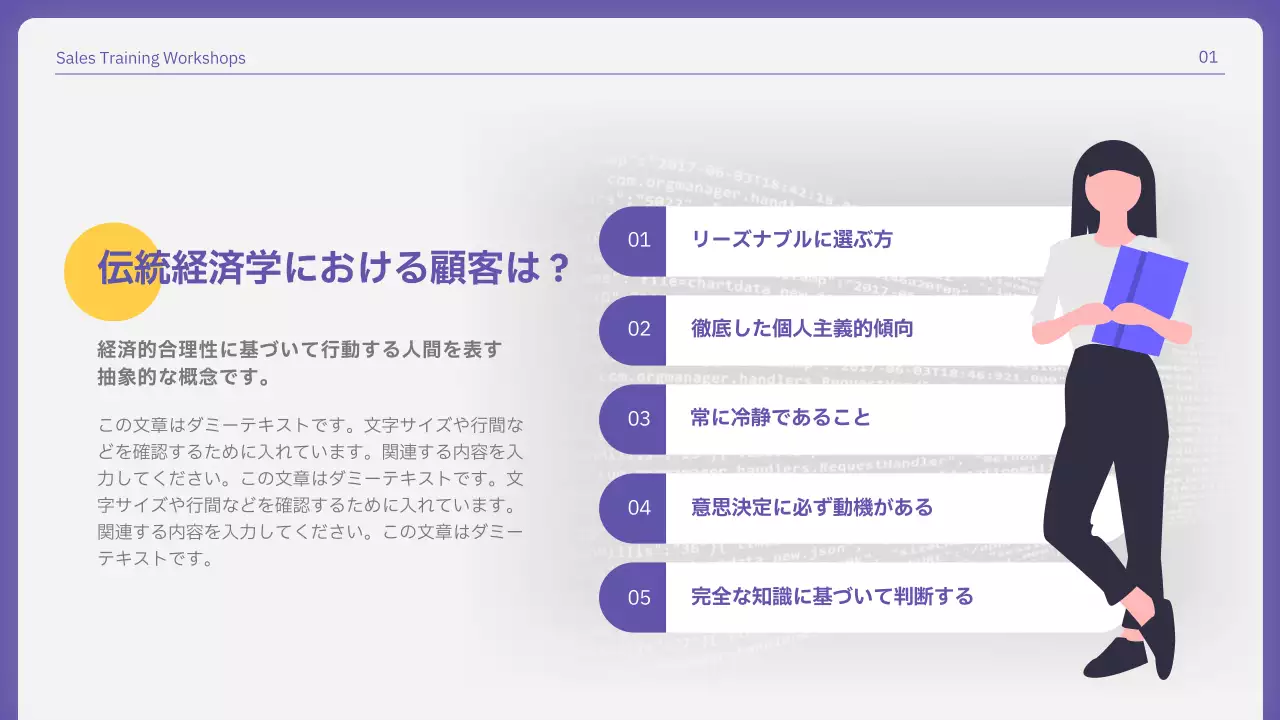1280x720 pixels.
Task: Click the "Sales Training Workshops" header label
Action: [x=151, y=58]
